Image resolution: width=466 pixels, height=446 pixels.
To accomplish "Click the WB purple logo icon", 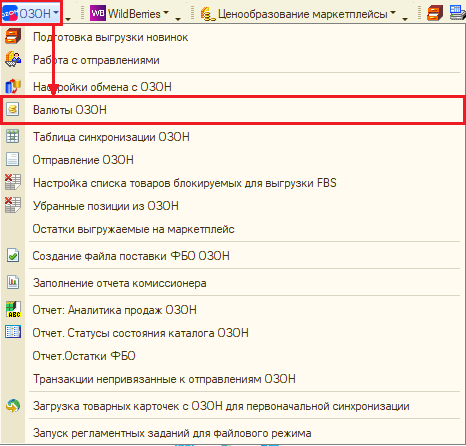I will (x=98, y=13).
